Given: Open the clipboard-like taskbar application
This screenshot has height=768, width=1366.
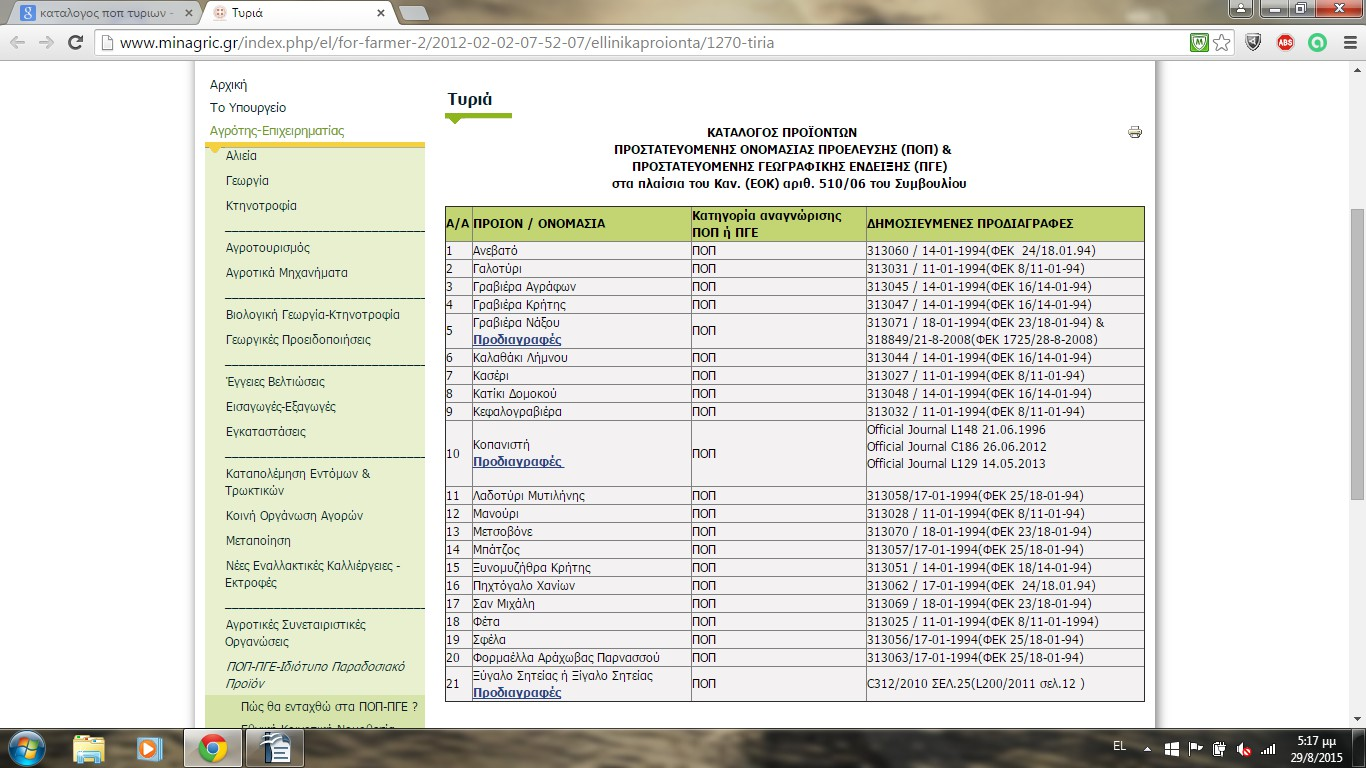Looking at the screenshot, I should point(275,748).
